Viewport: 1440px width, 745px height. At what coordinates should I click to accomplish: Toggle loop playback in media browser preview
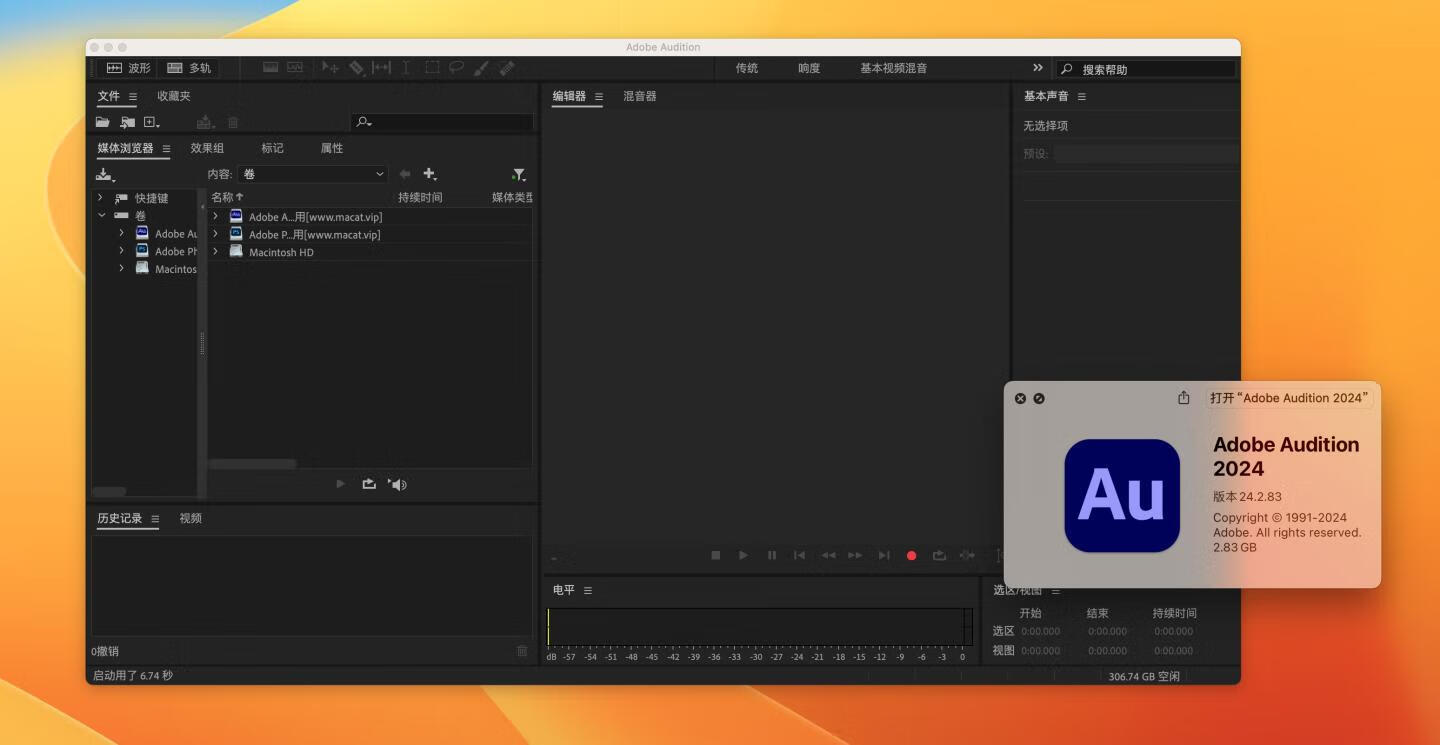coord(369,484)
